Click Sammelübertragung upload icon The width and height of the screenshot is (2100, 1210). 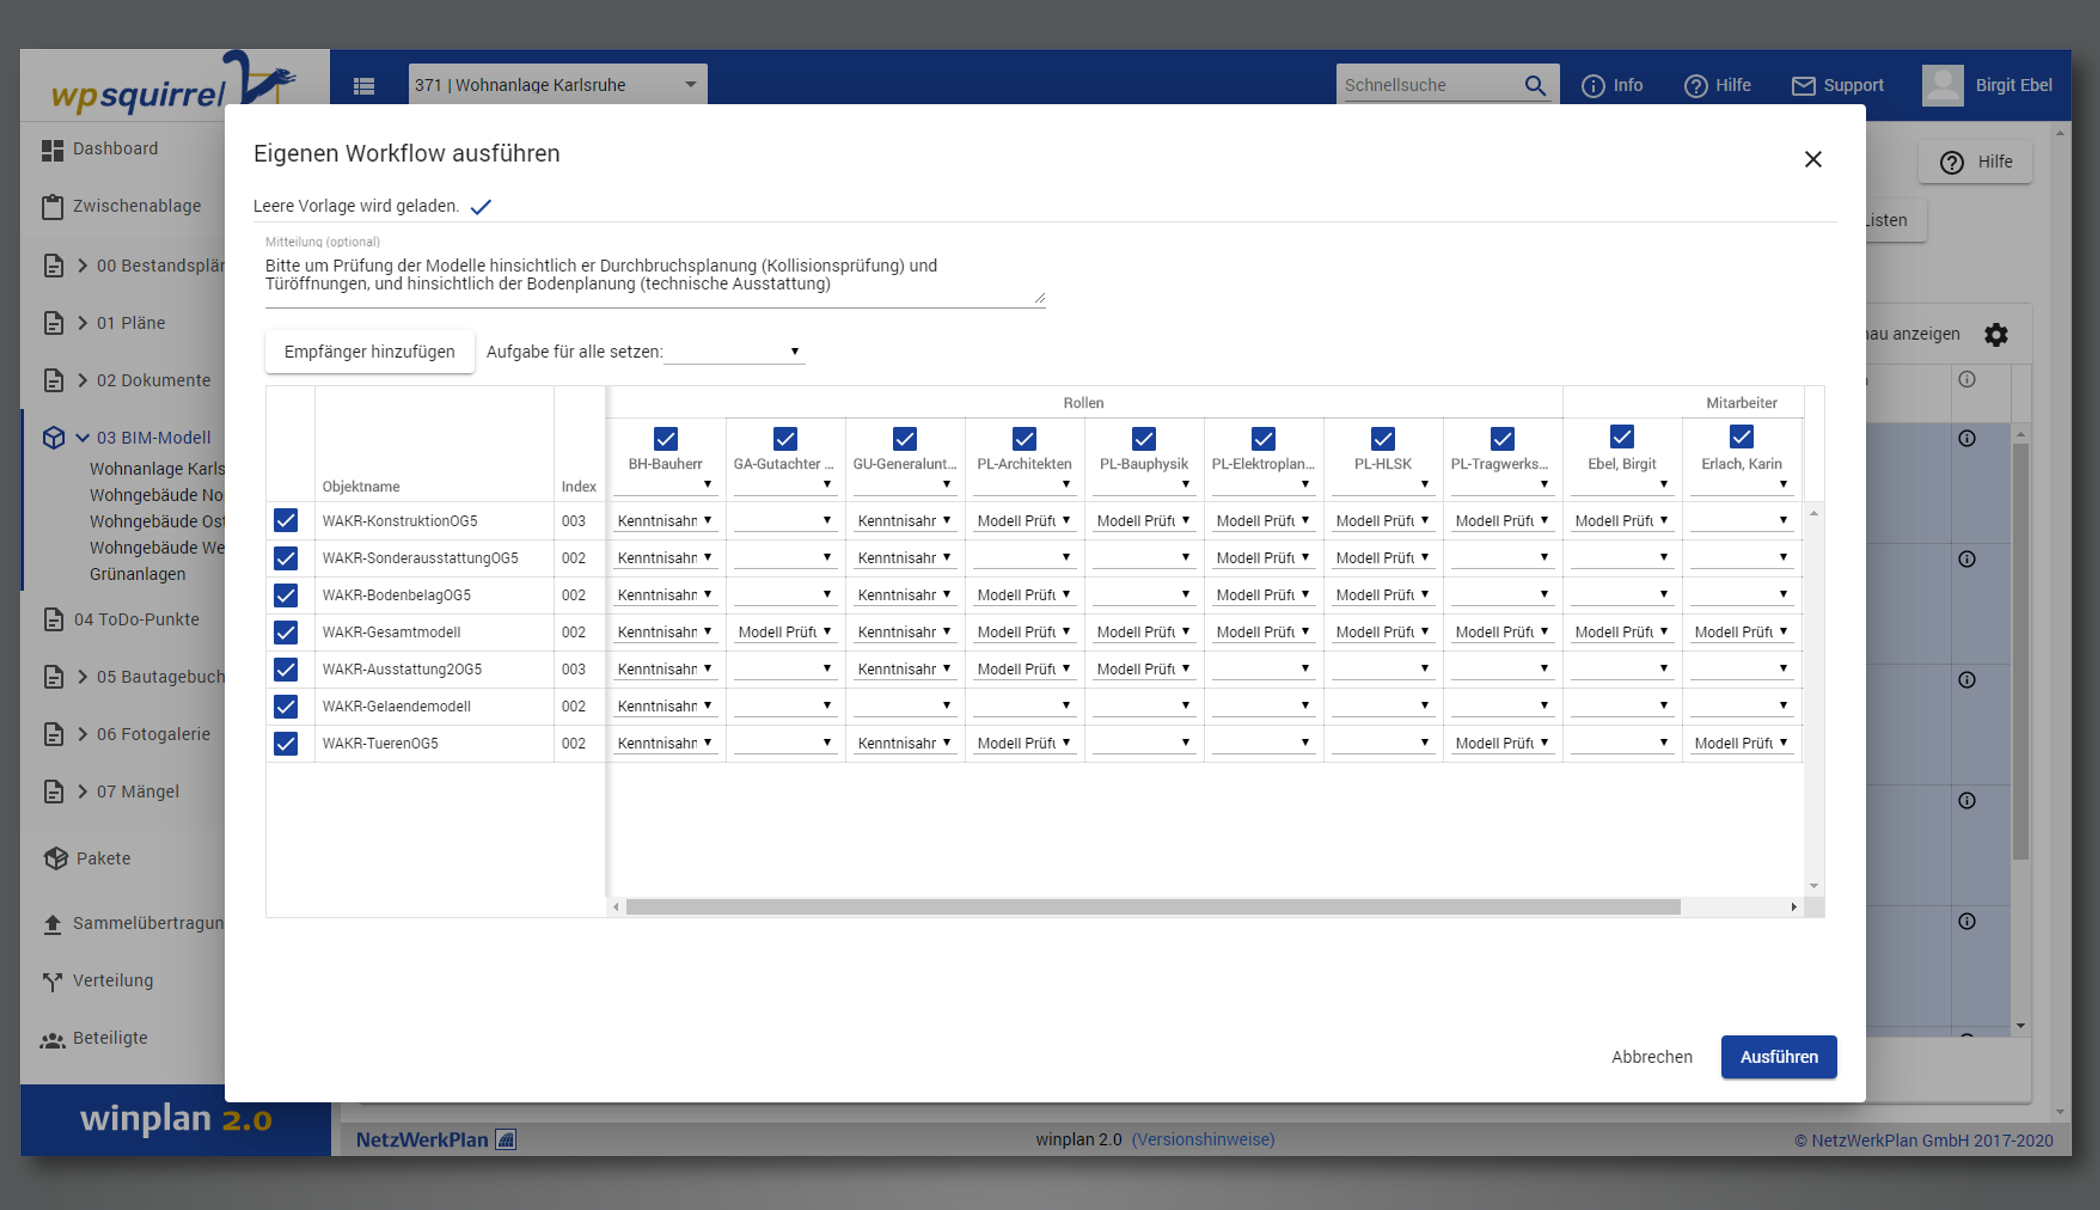coord(52,924)
